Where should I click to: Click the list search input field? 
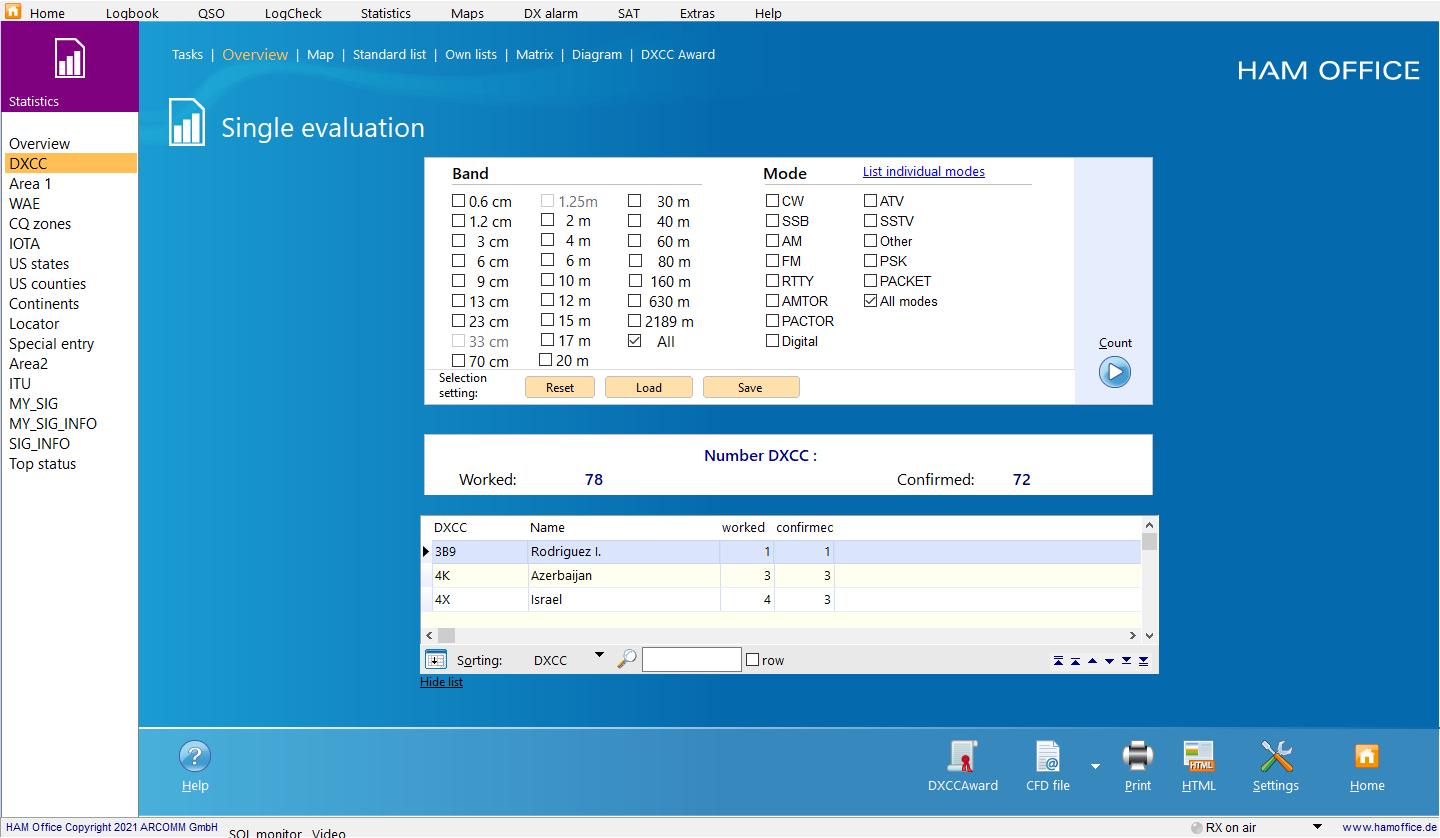point(692,660)
